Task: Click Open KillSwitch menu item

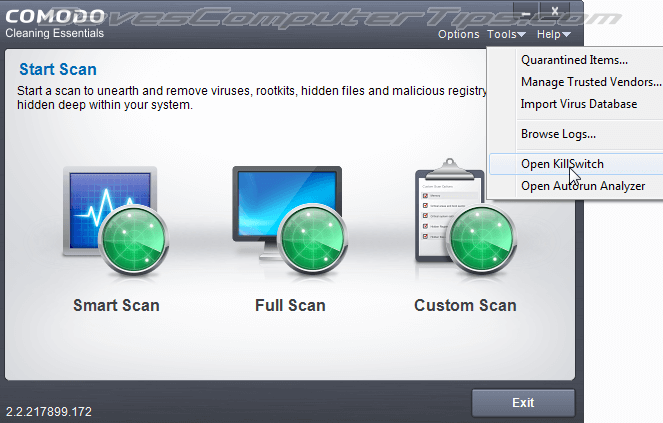Action: click(576, 164)
